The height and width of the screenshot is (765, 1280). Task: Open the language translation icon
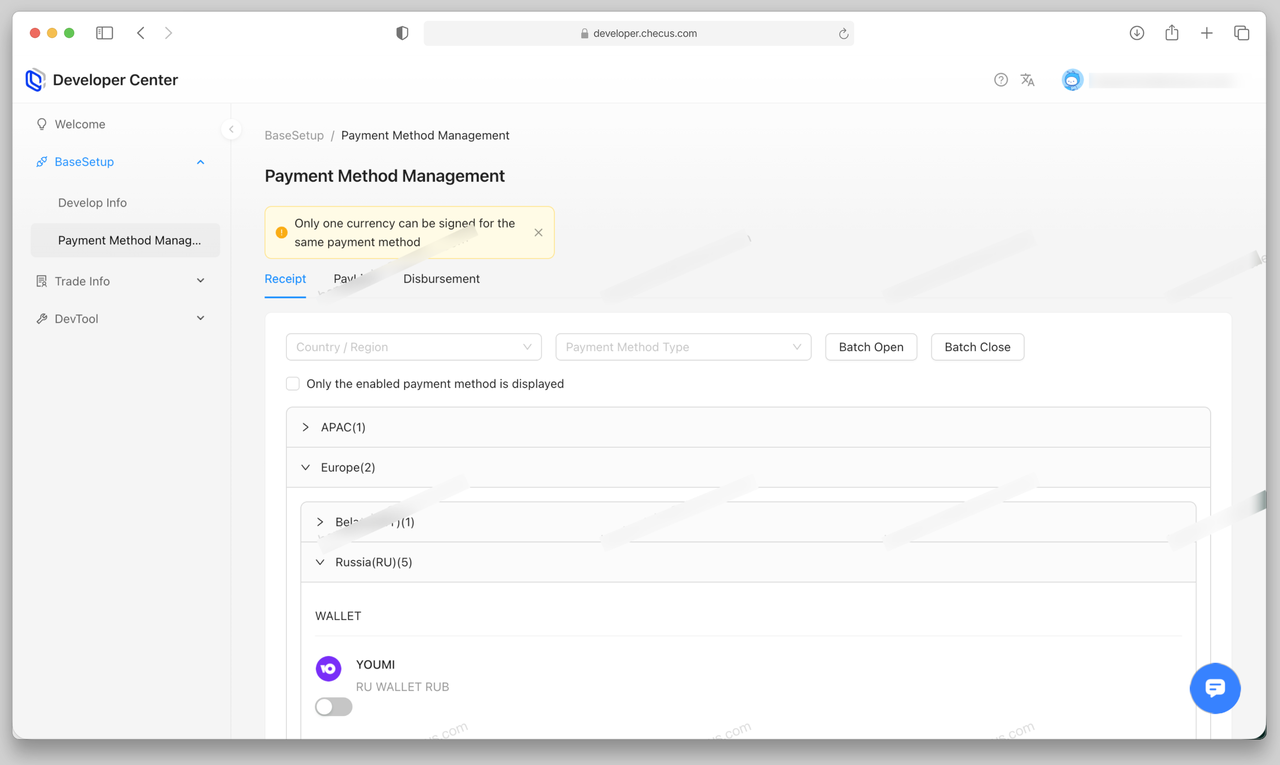(1027, 80)
